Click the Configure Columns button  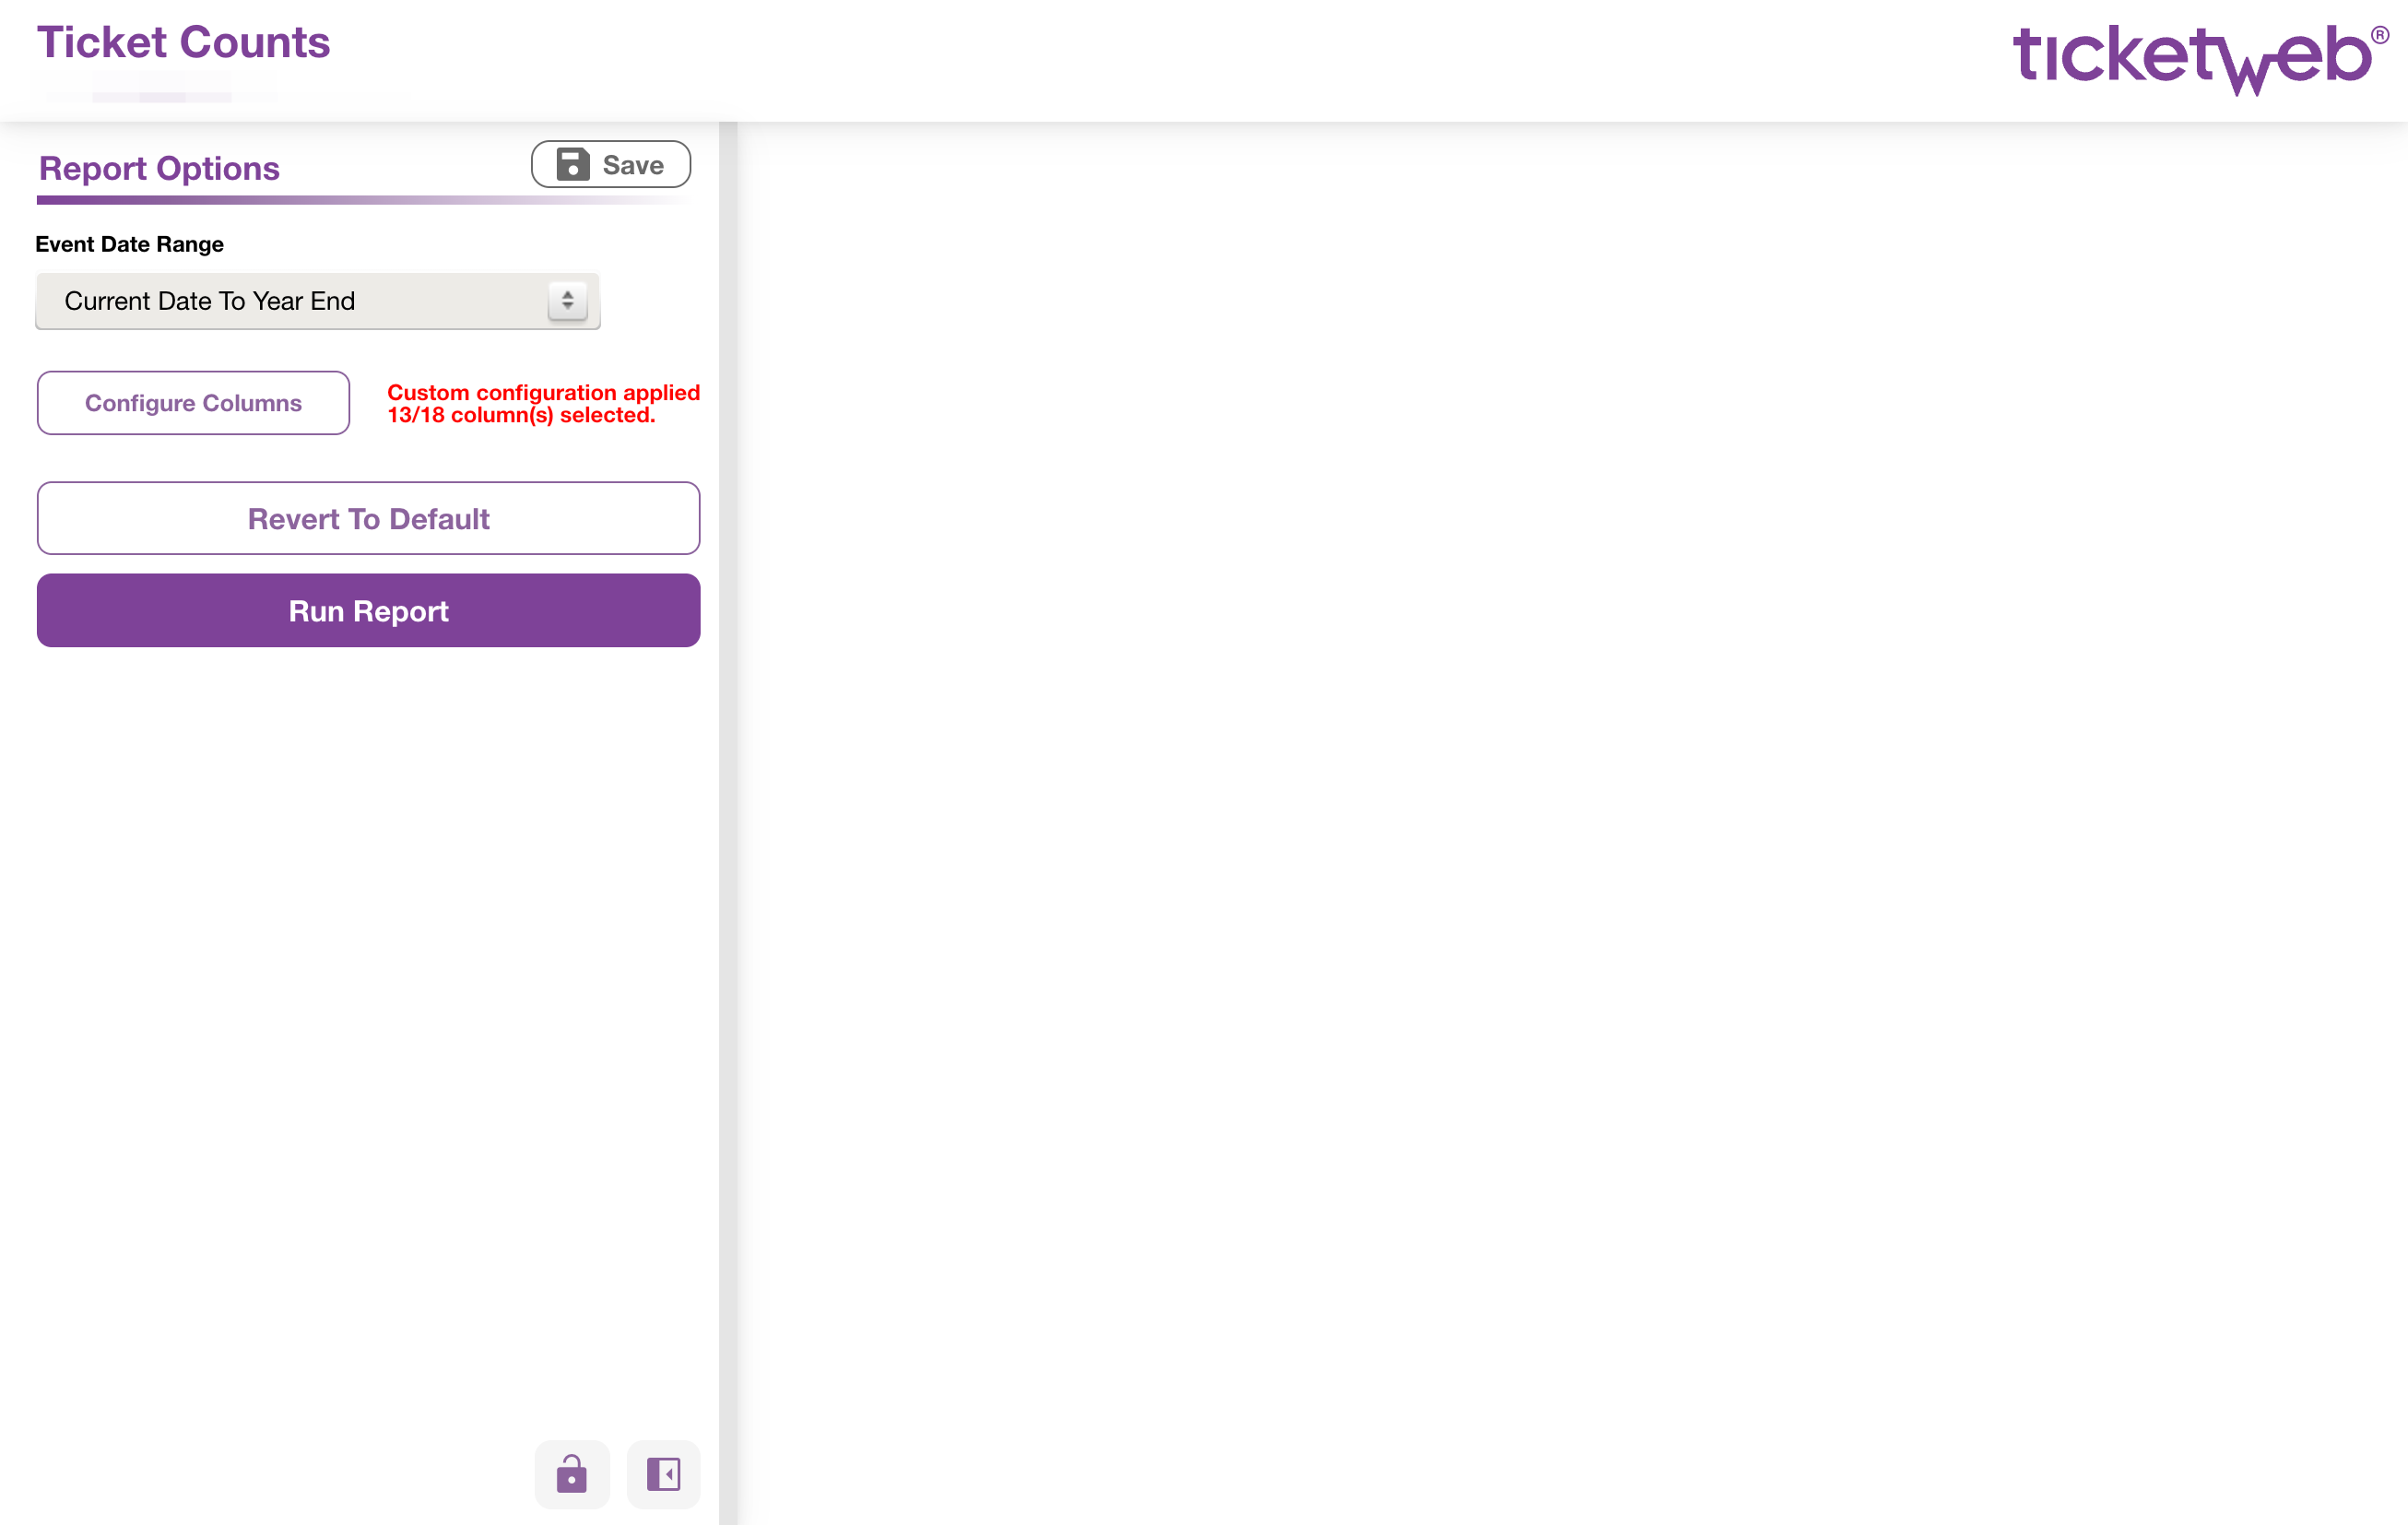pos(193,403)
